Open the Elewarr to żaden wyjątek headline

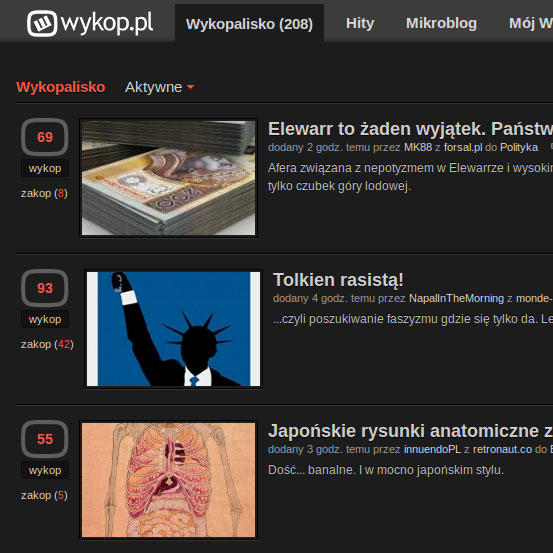pos(411,129)
